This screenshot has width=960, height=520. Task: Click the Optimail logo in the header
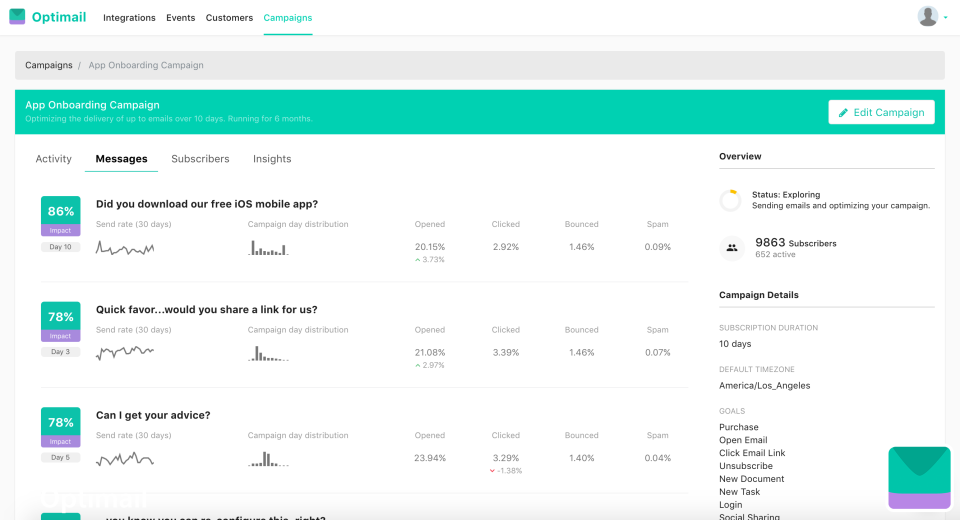click(50, 17)
